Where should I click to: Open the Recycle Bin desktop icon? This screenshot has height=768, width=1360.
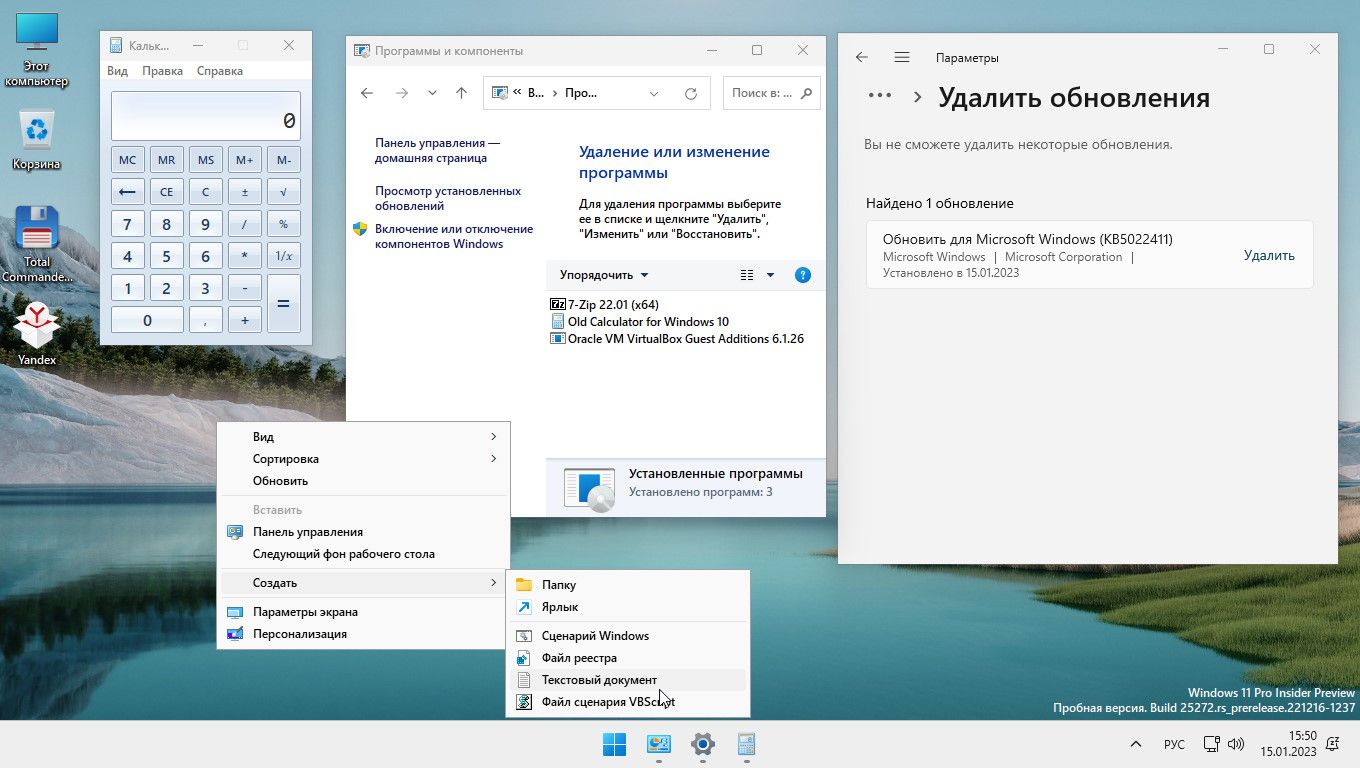tap(37, 139)
